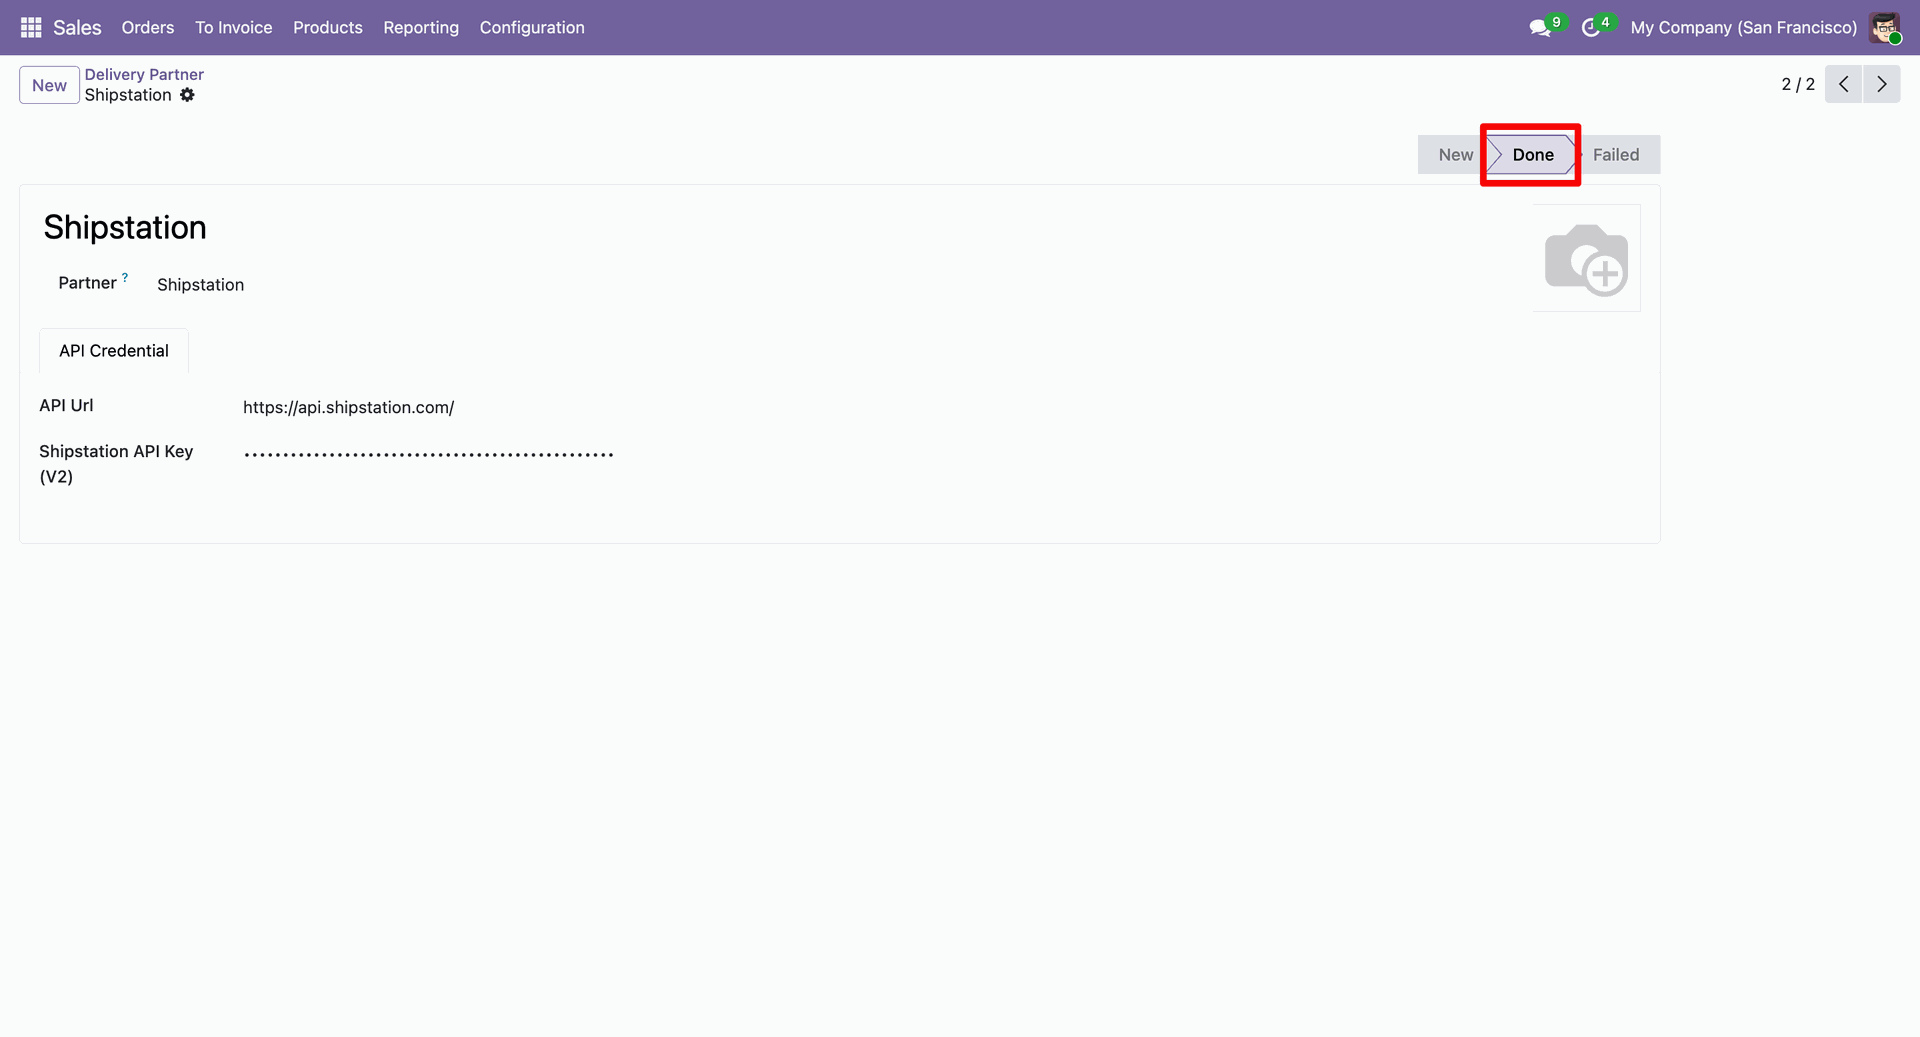Set status to New in statusbar
1920x1037 pixels.
click(1453, 155)
